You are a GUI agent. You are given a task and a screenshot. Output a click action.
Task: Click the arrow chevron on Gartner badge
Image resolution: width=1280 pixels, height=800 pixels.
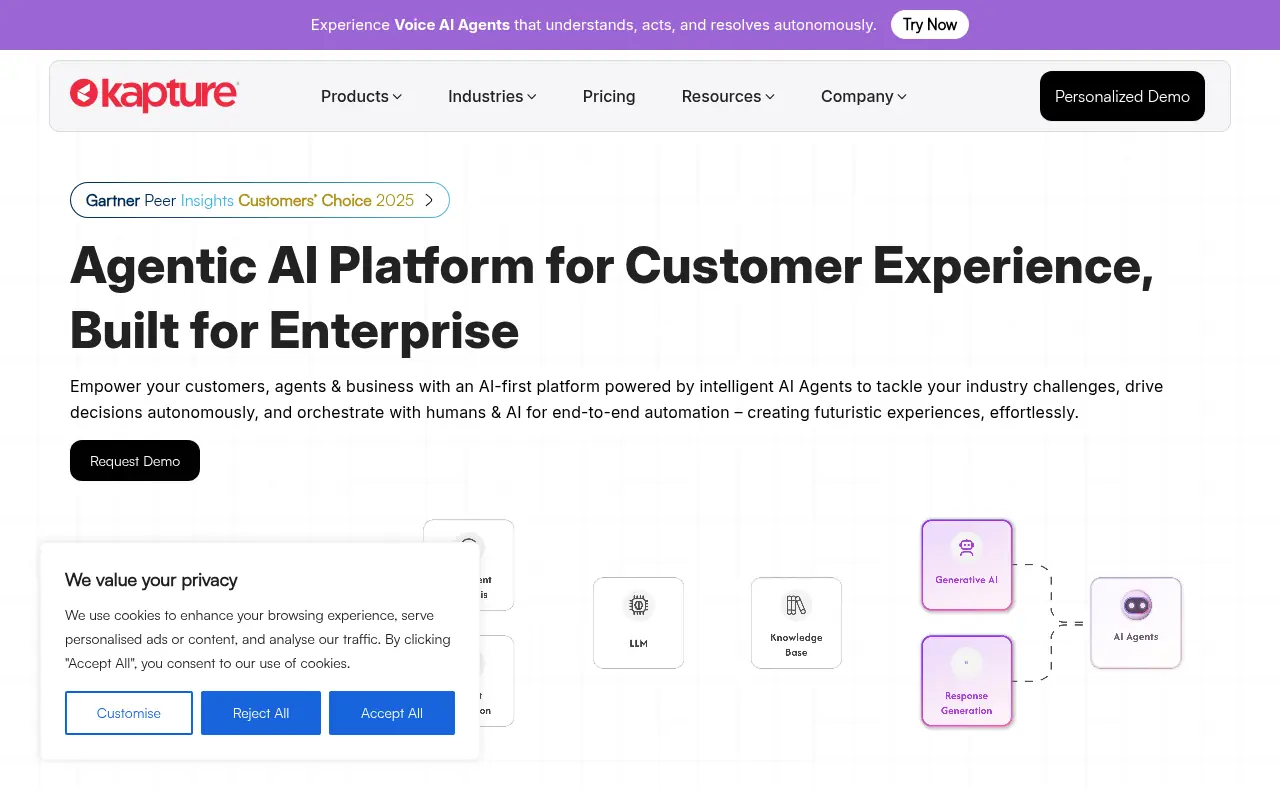click(x=429, y=200)
